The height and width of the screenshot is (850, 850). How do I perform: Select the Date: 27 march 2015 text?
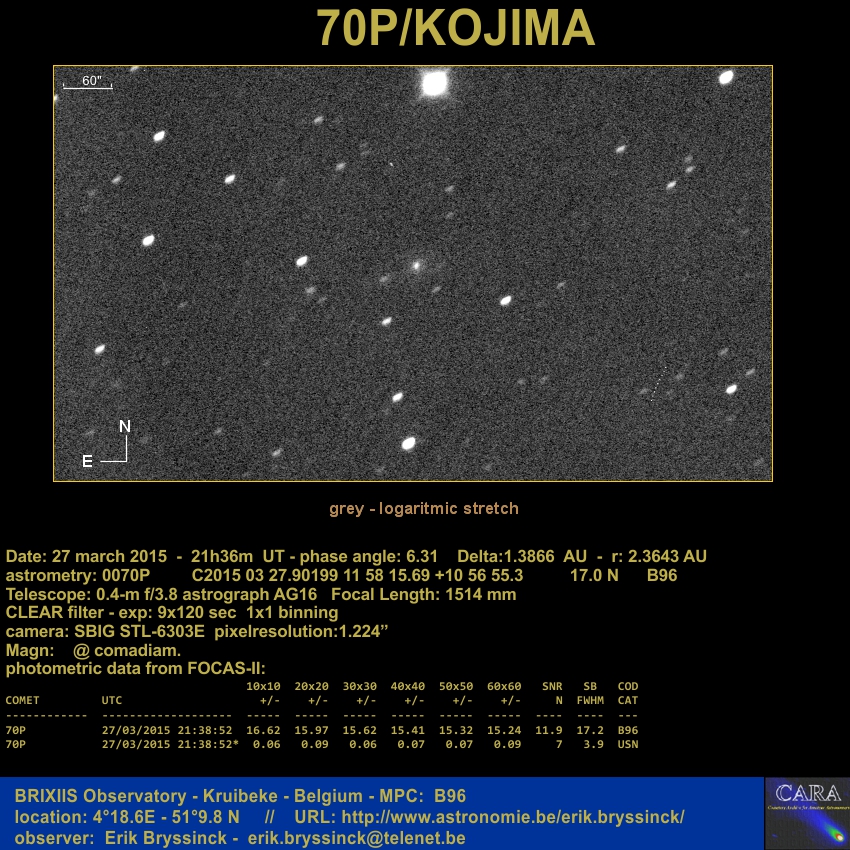pyautogui.click(x=88, y=556)
